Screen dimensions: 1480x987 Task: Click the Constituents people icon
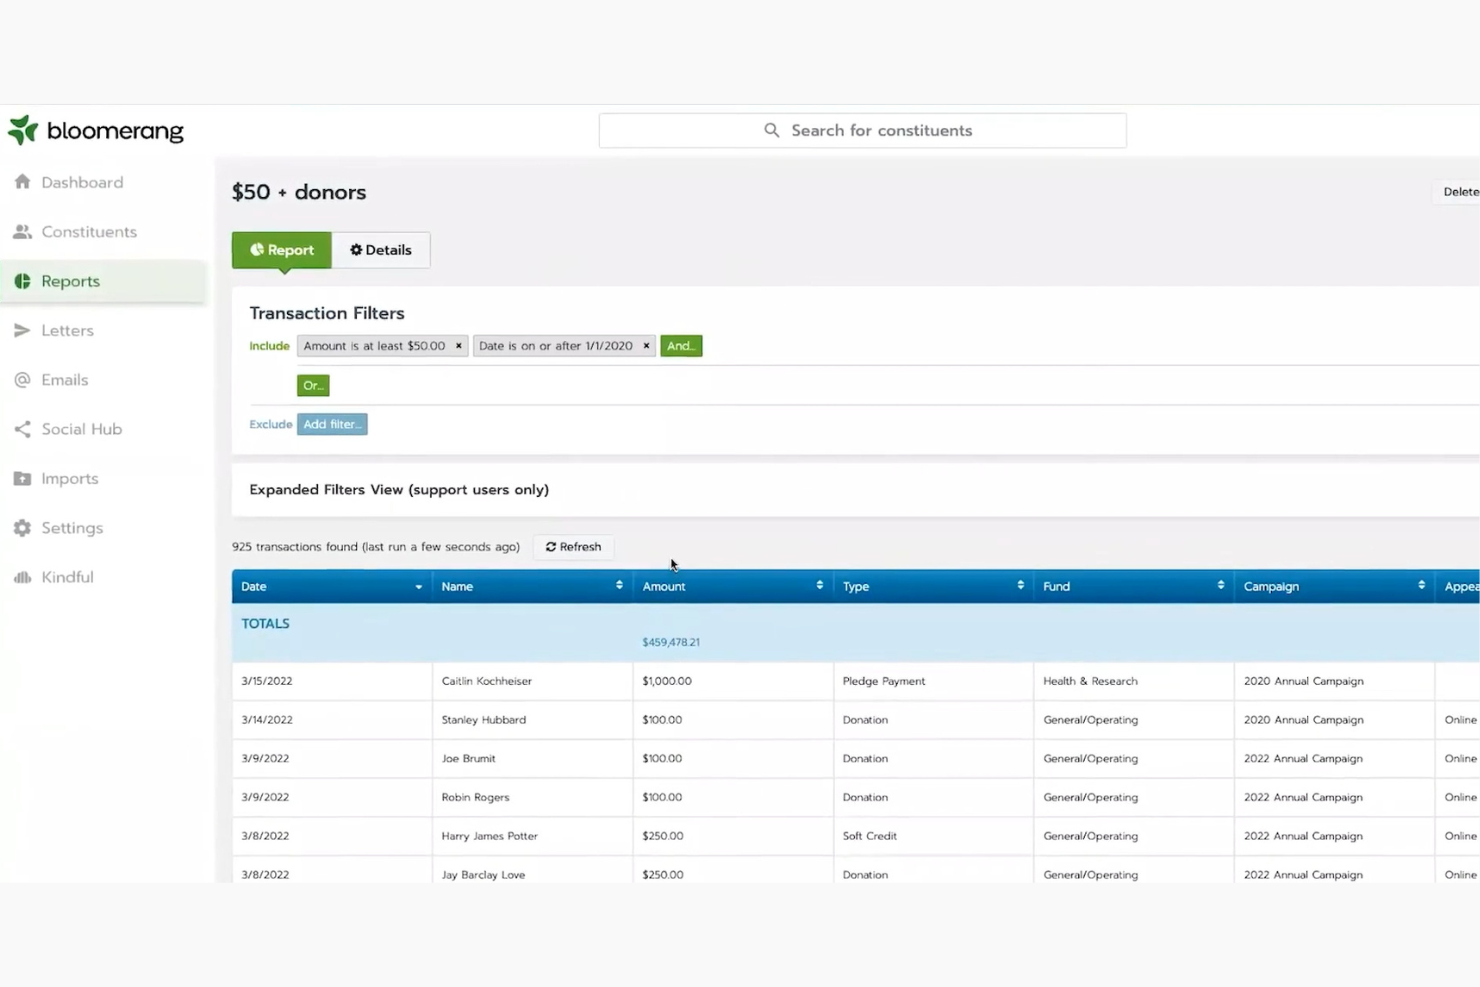tap(22, 232)
